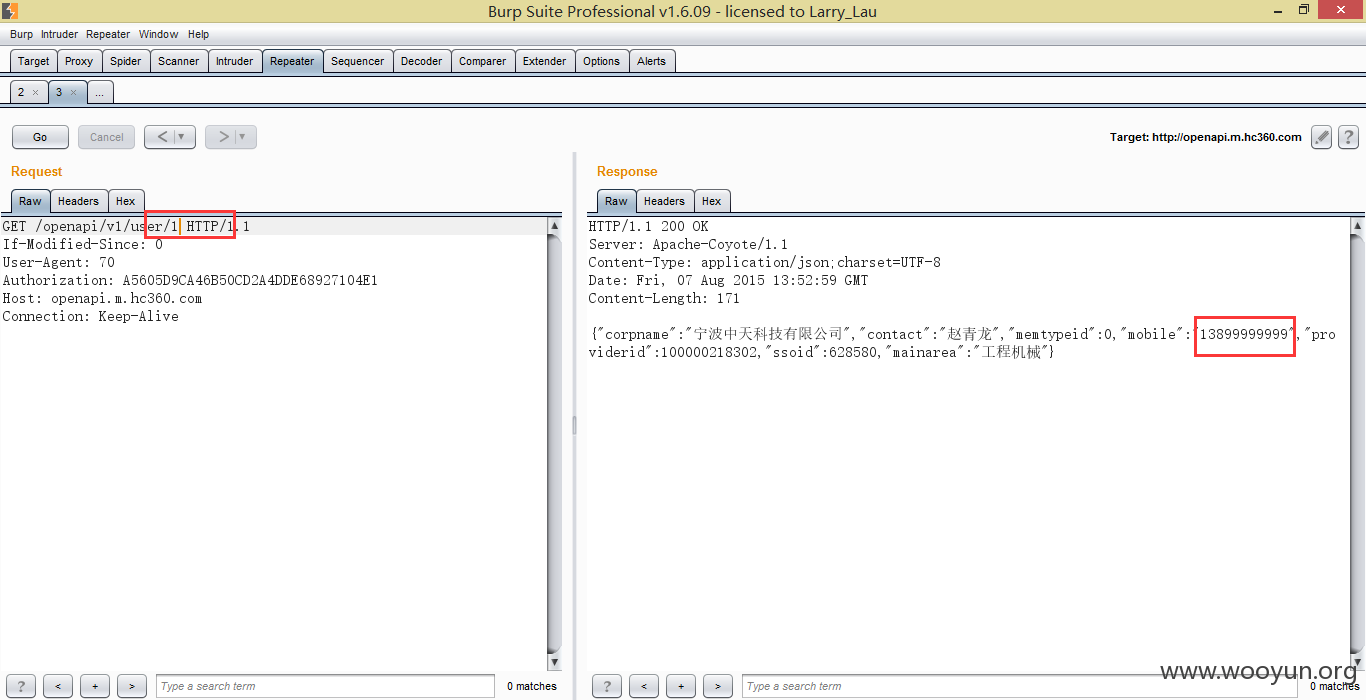Open the Burp menu

point(21,34)
